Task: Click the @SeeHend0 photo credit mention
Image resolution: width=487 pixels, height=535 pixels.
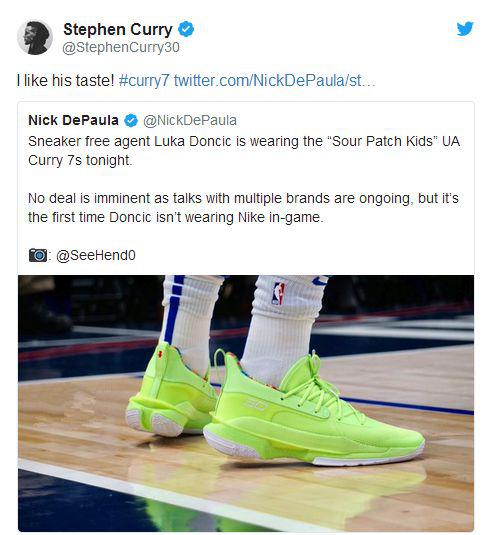Action: [x=96, y=255]
